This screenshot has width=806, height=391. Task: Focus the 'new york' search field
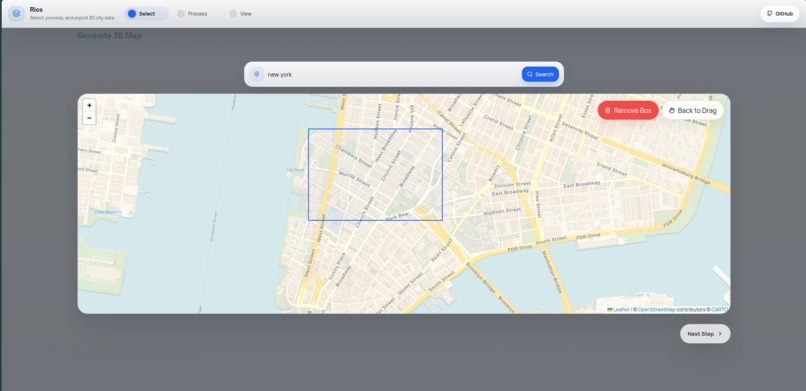392,75
